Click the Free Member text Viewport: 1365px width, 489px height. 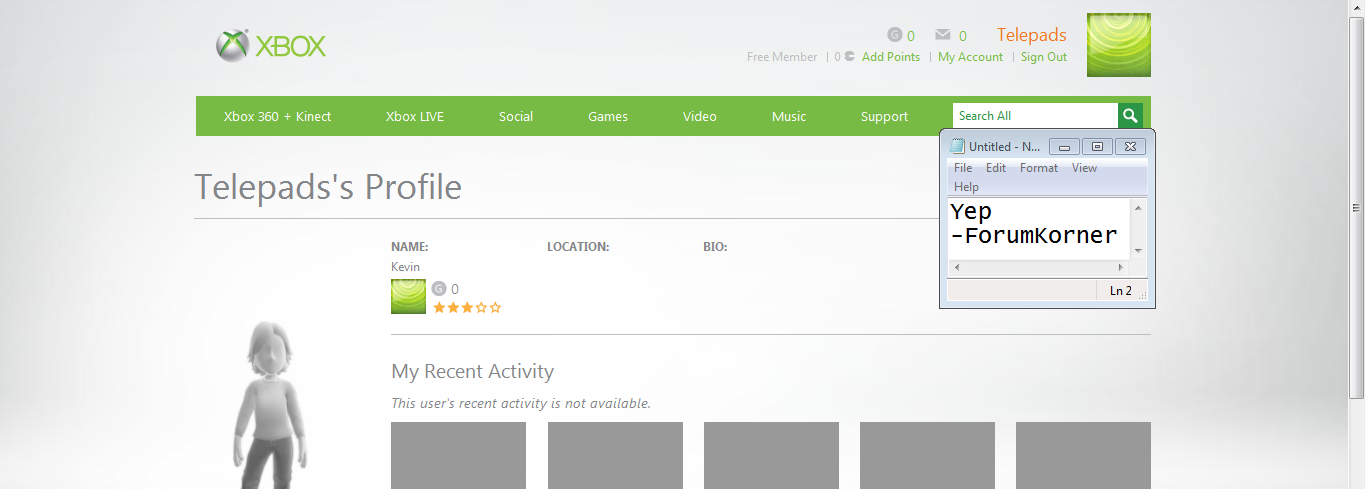click(782, 57)
